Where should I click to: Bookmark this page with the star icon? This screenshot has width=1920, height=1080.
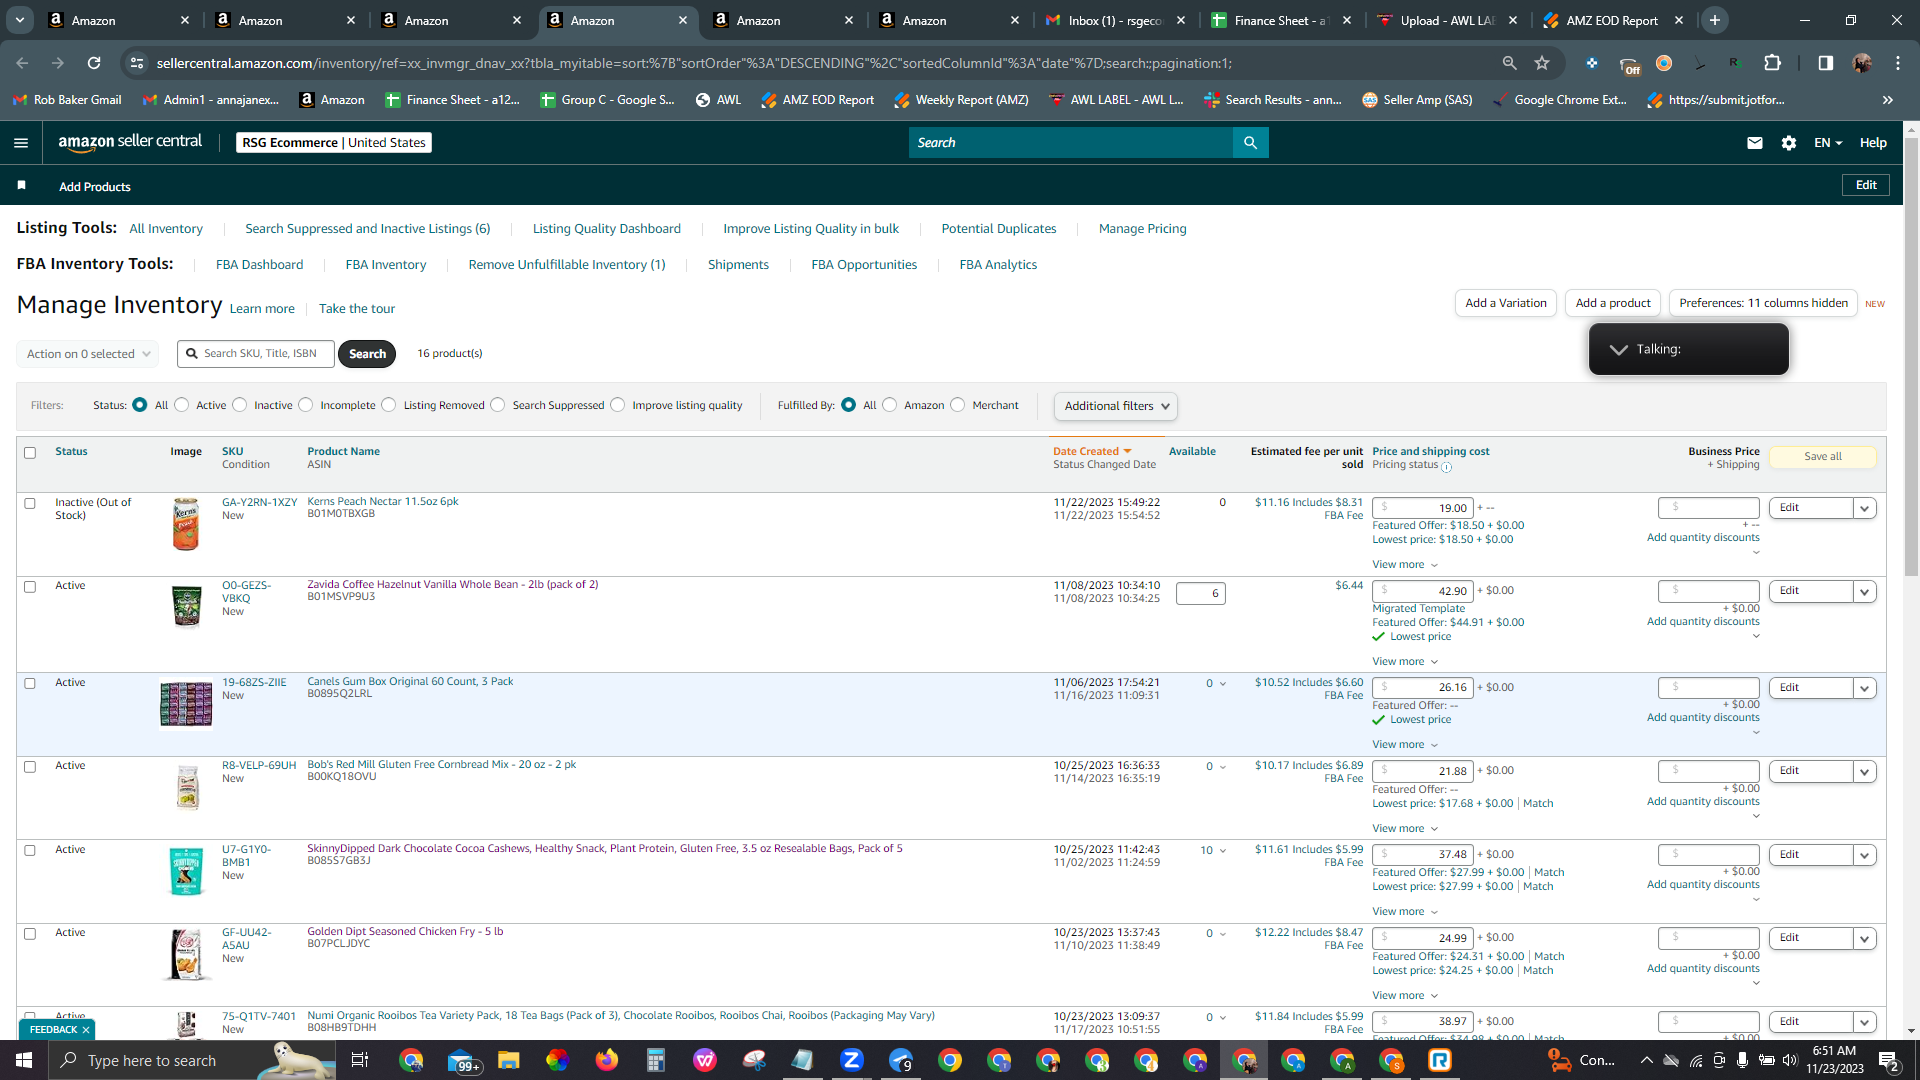pyautogui.click(x=1542, y=63)
